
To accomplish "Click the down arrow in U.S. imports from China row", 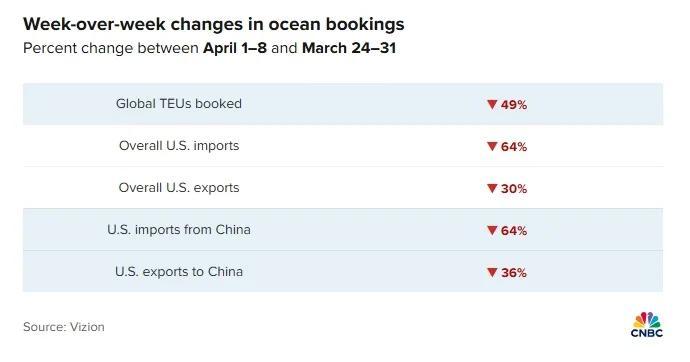I will (x=492, y=230).
